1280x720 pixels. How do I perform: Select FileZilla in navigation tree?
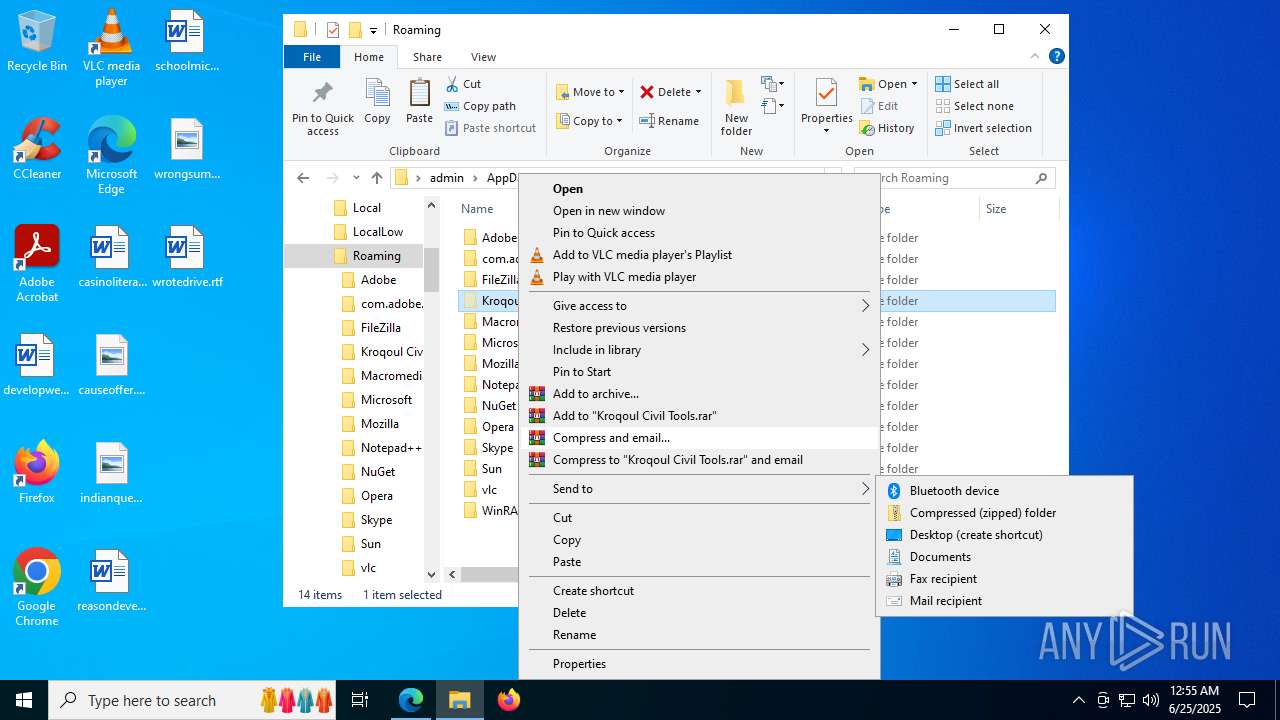380,328
